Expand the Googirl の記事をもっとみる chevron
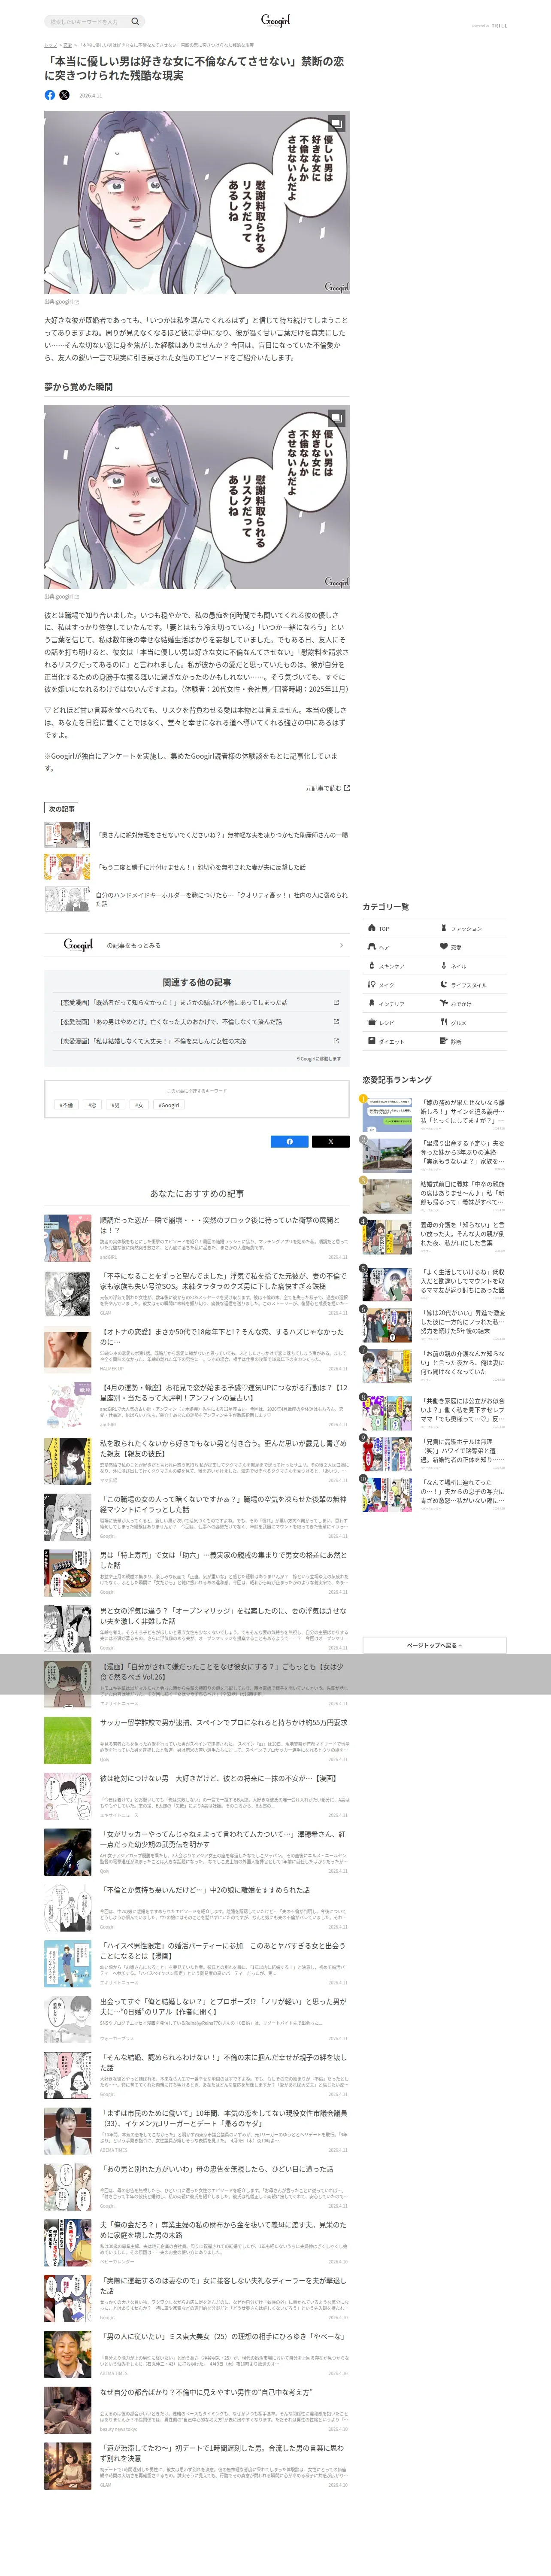The height and width of the screenshot is (2576, 551). click(341, 945)
